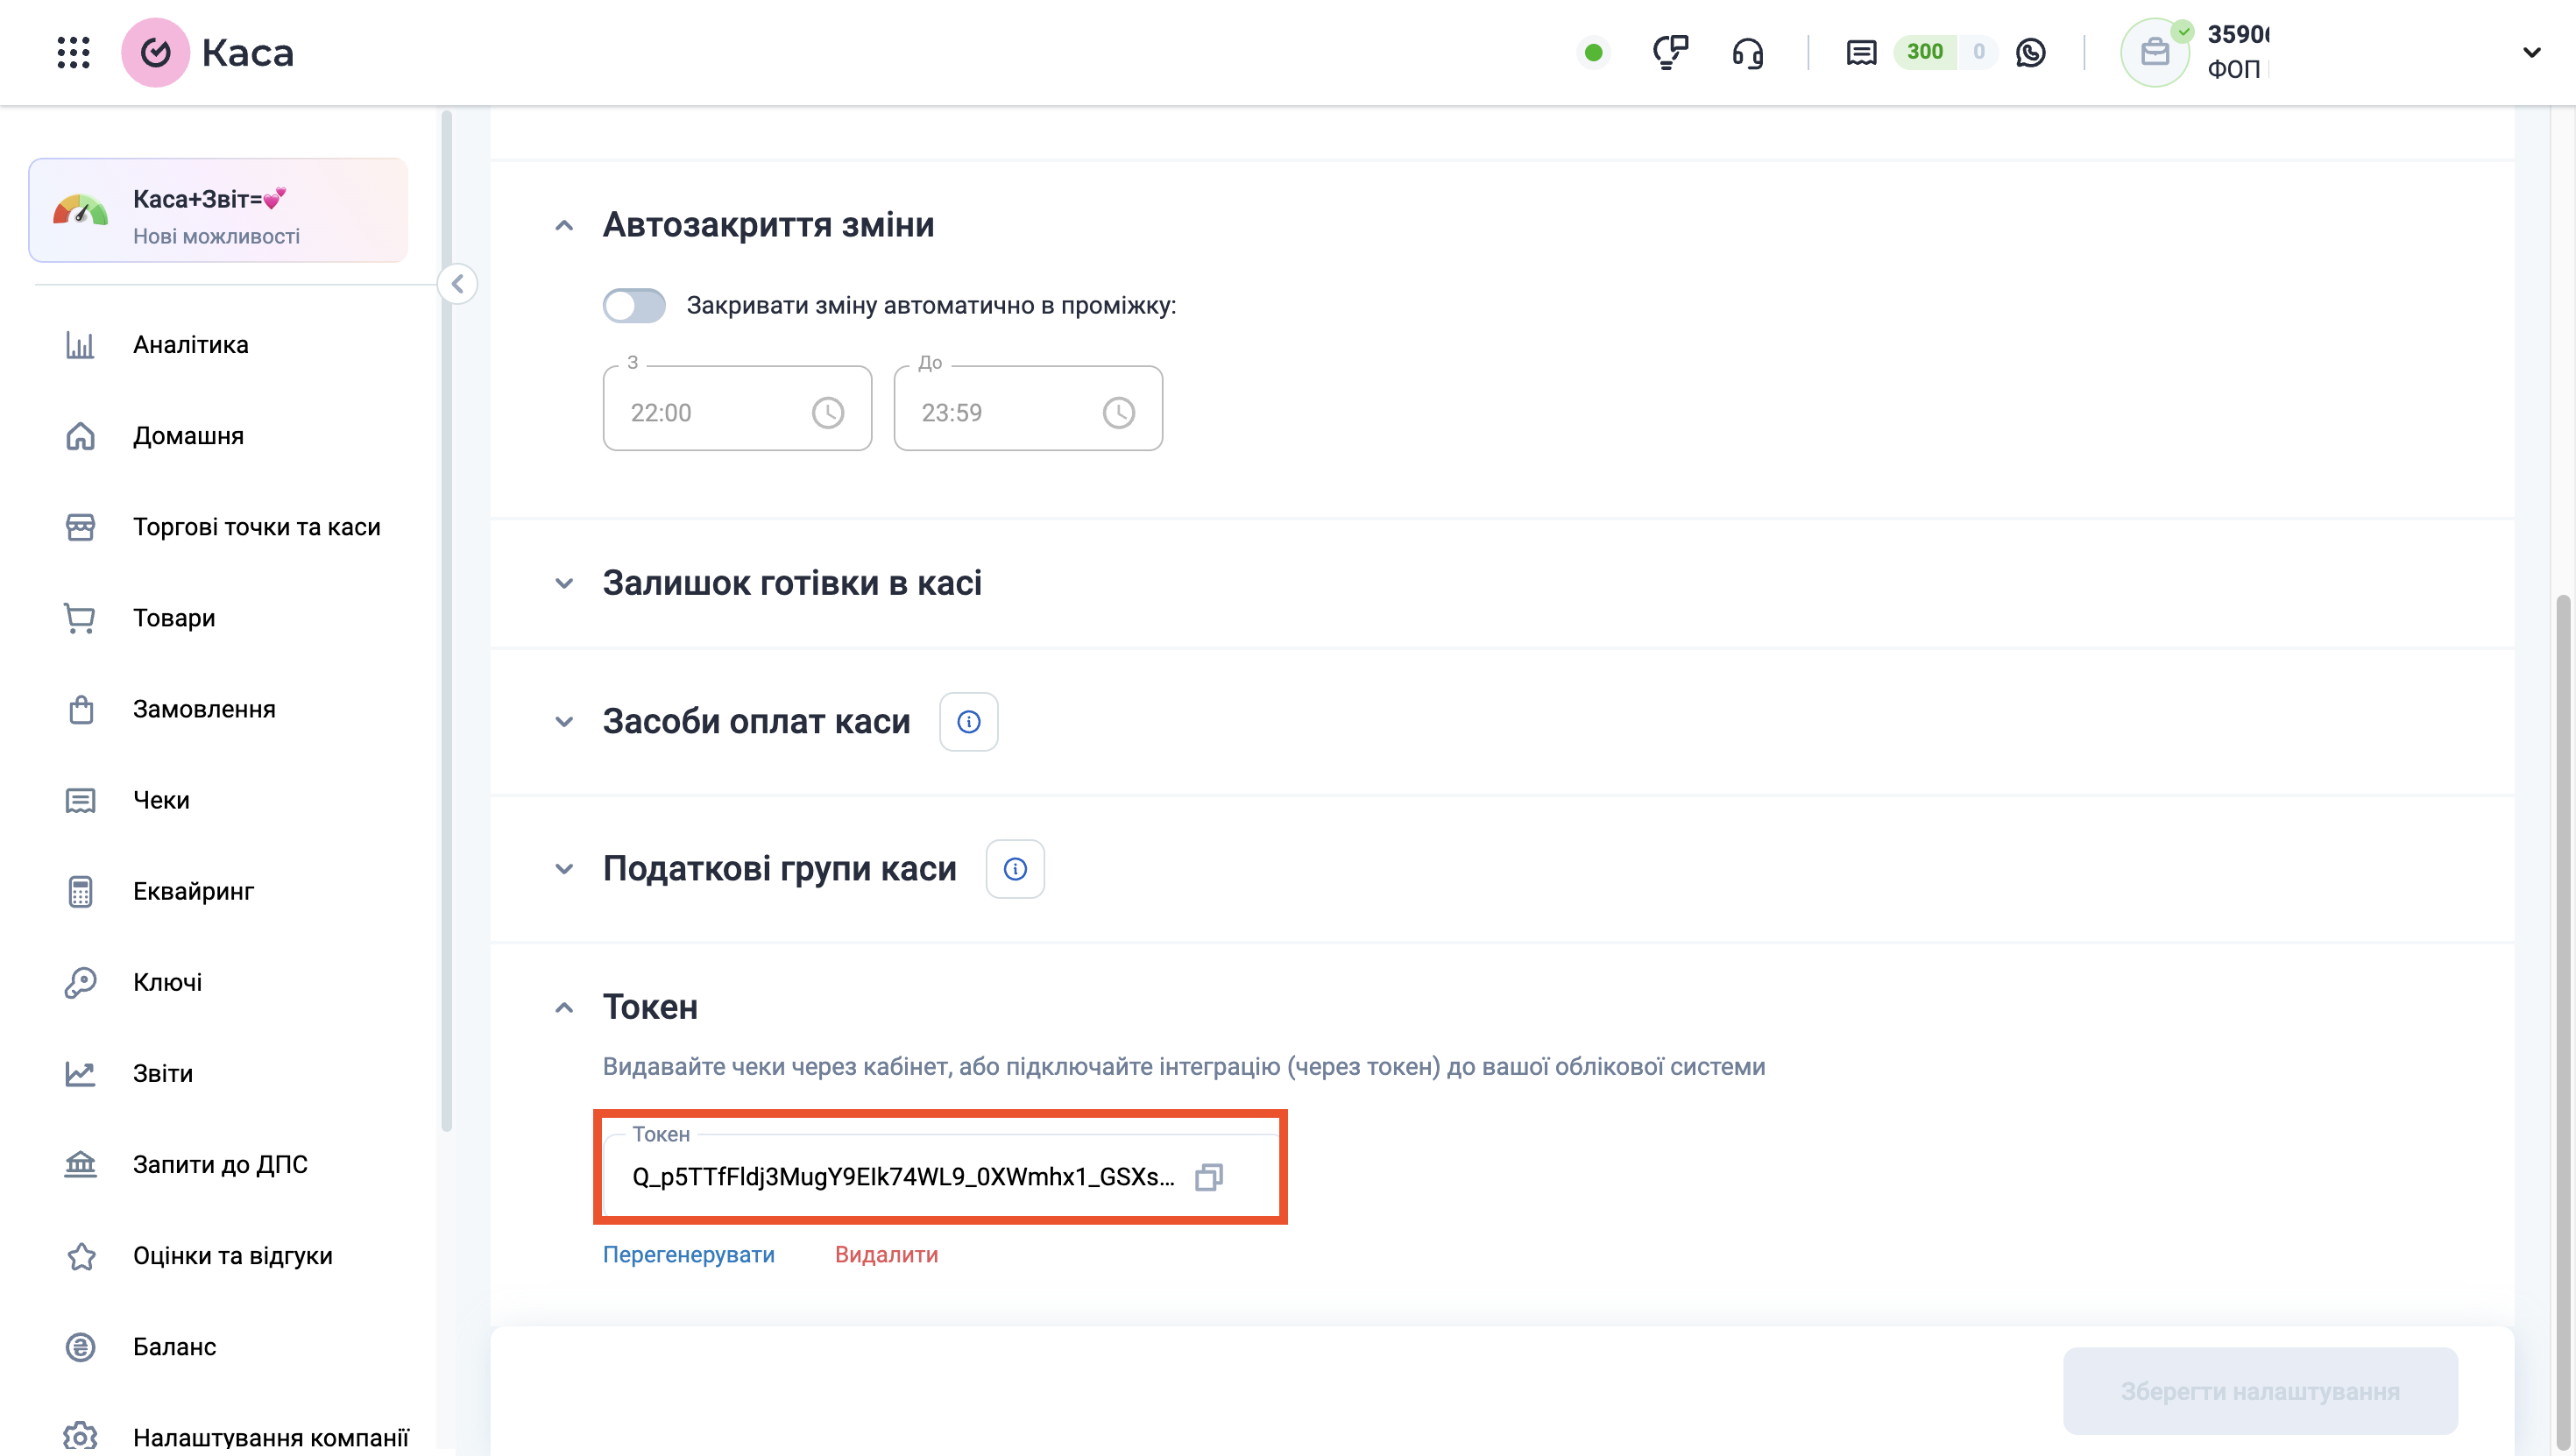Image resolution: width=2576 pixels, height=1456 pixels.
Task: Click Перегенерувати link under the token
Action: [688, 1254]
